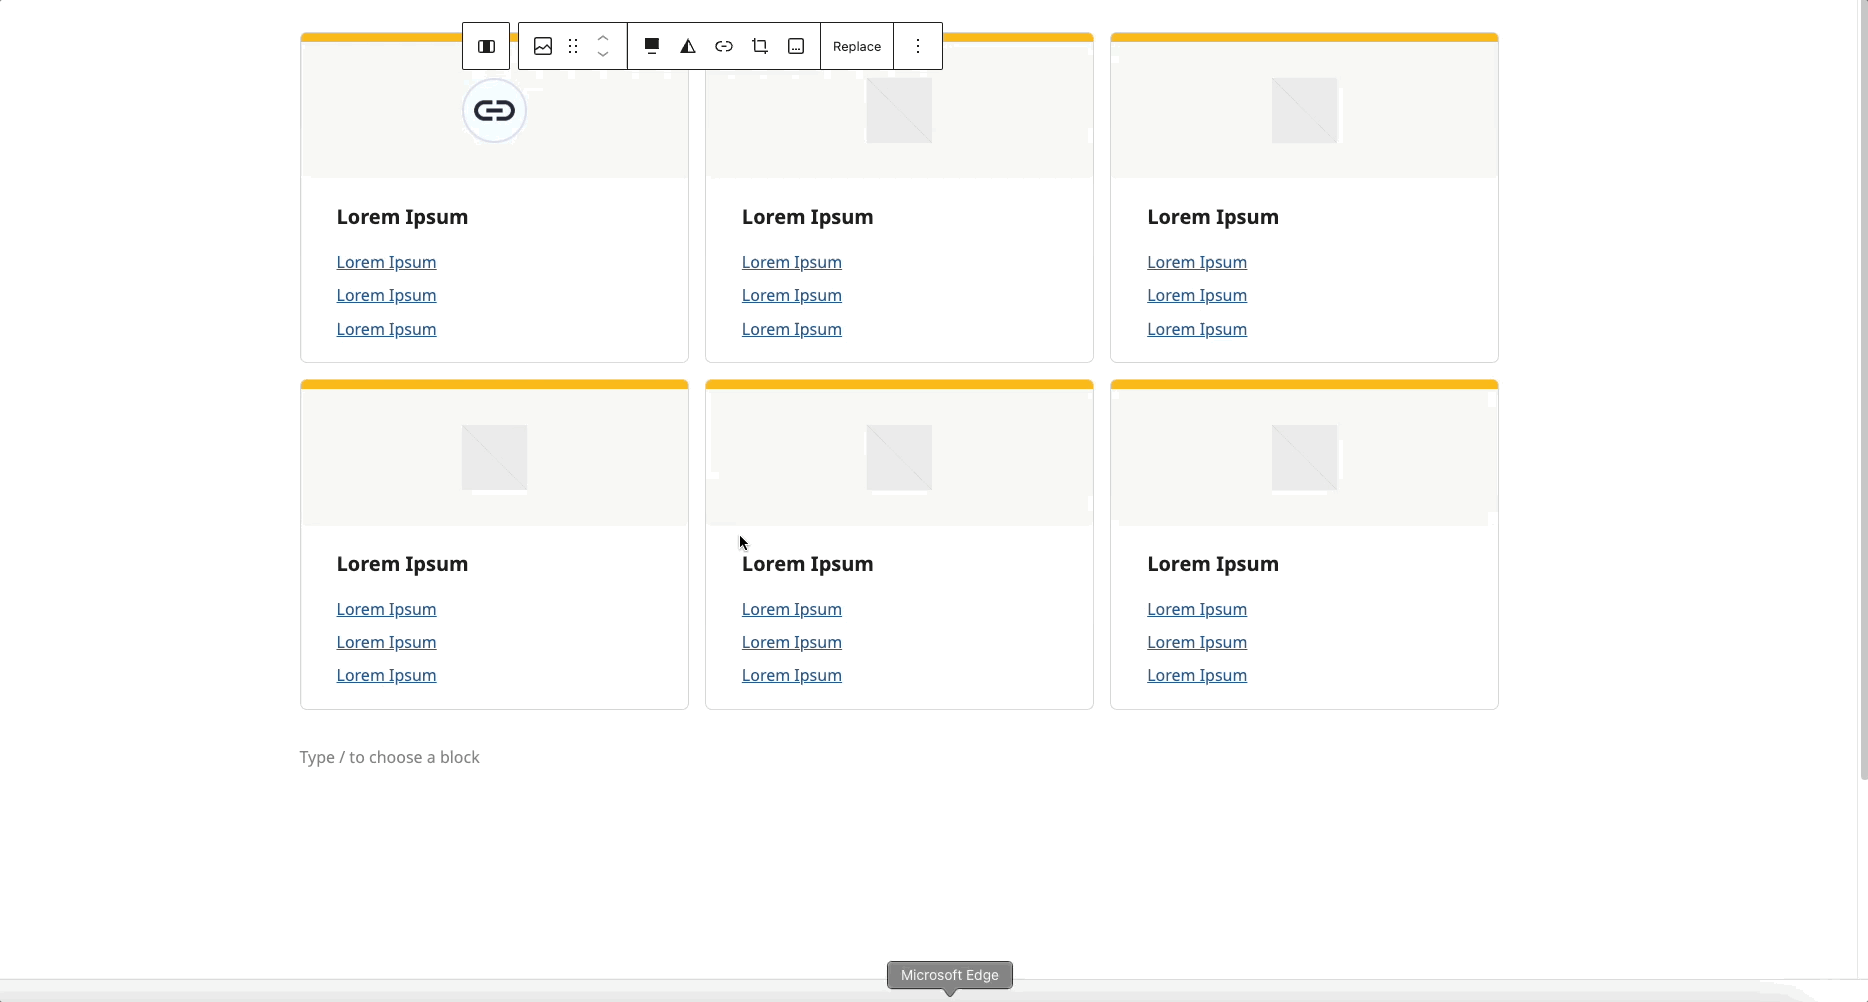Screen dimensions: 1868x1002
Task: Open the second link in the top-middle card
Action: pyautogui.click(x=791, y=295)
